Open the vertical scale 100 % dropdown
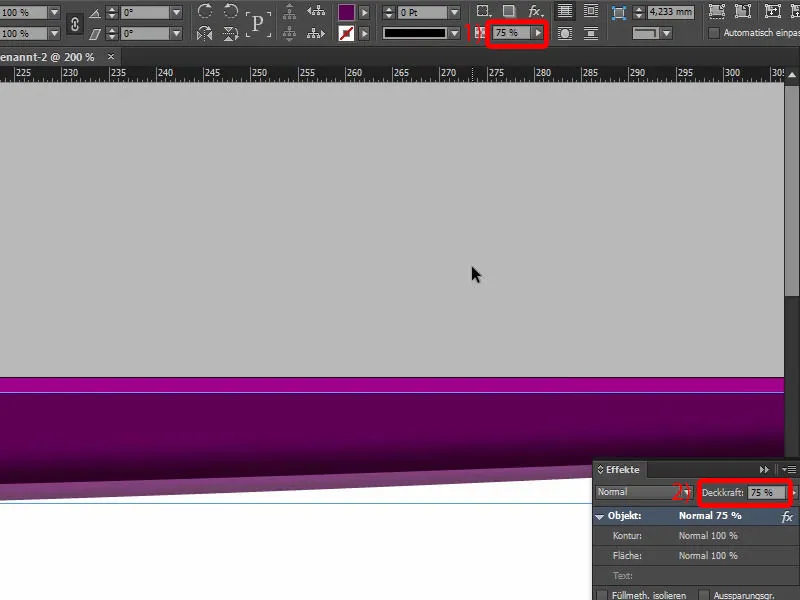The image size is (800, 600). [x=54, y=34]
